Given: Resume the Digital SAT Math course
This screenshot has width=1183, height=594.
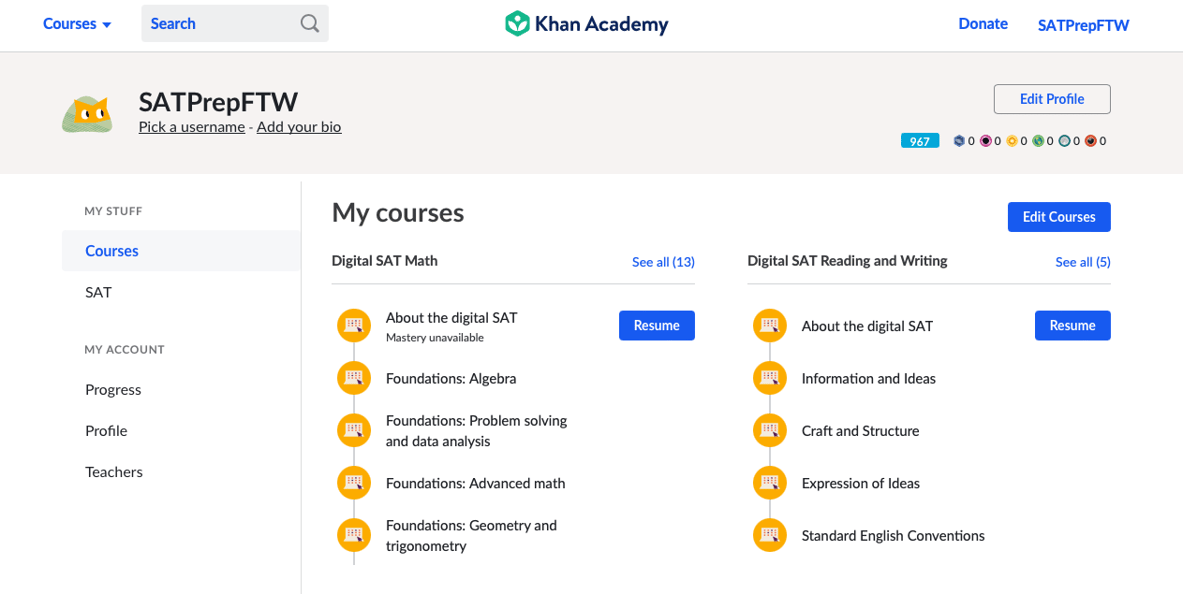Looking at the screenshot, I should pos(656,325).
